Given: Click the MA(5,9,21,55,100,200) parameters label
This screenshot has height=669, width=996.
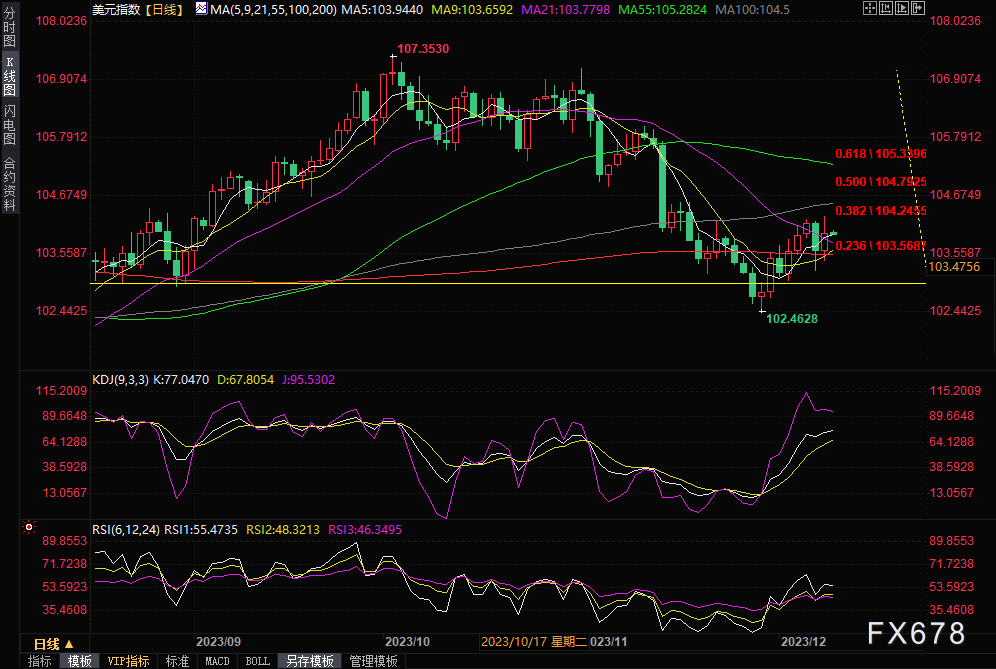Looking at the screenshot, I should 269,9.
